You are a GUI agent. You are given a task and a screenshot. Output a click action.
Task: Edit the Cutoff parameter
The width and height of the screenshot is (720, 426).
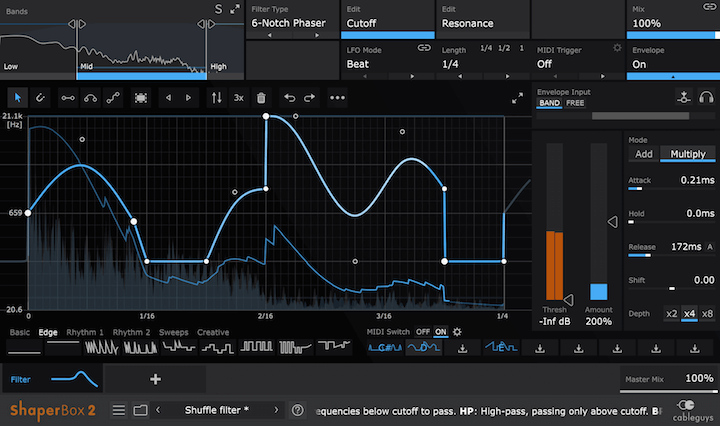pos(388,19)
